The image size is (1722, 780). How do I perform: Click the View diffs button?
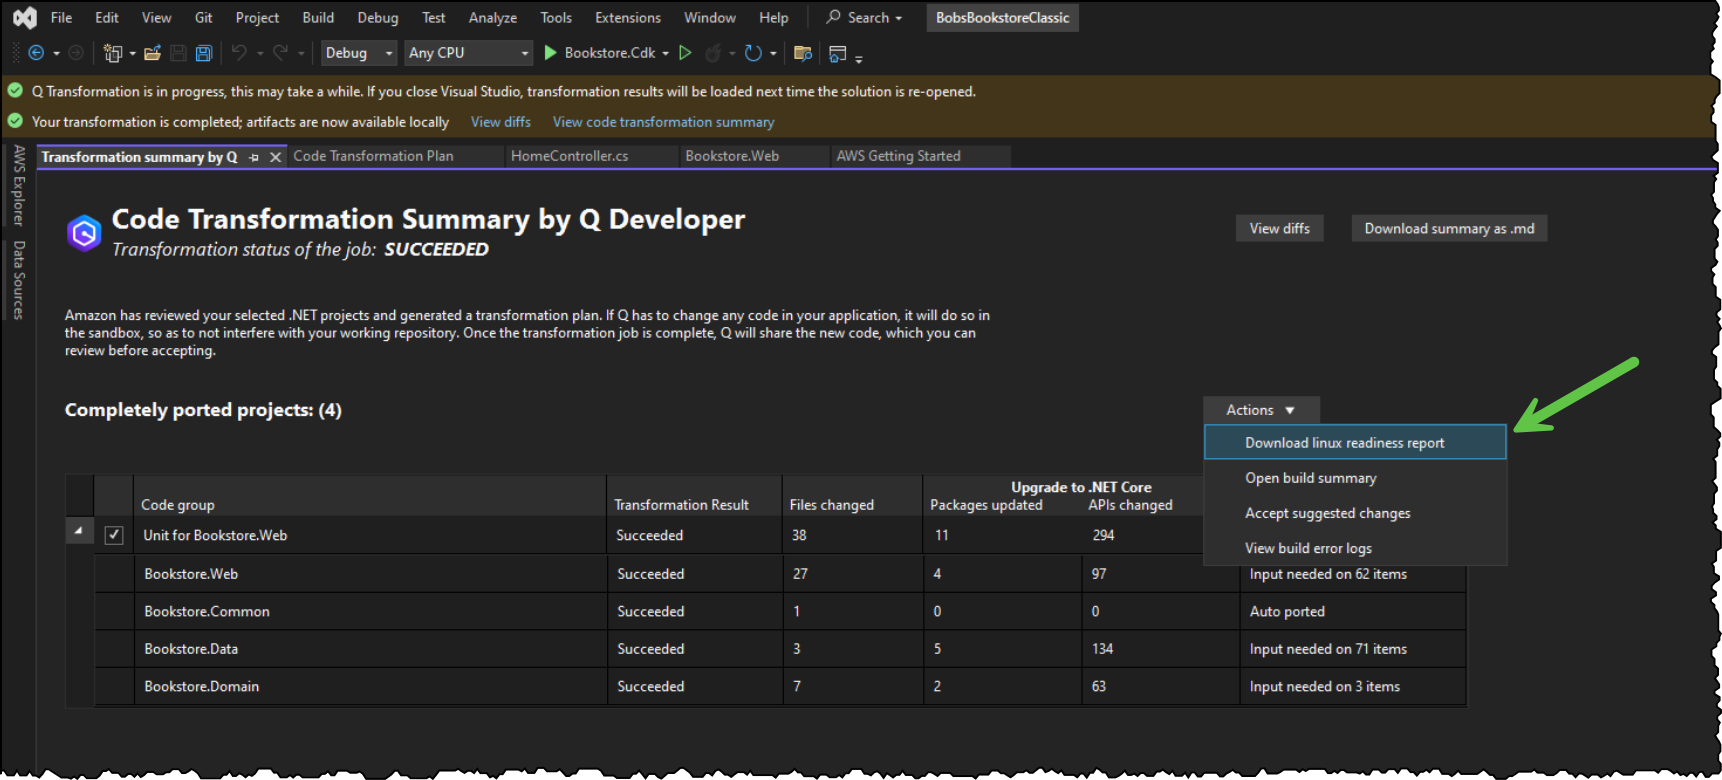pos(1279,228)
